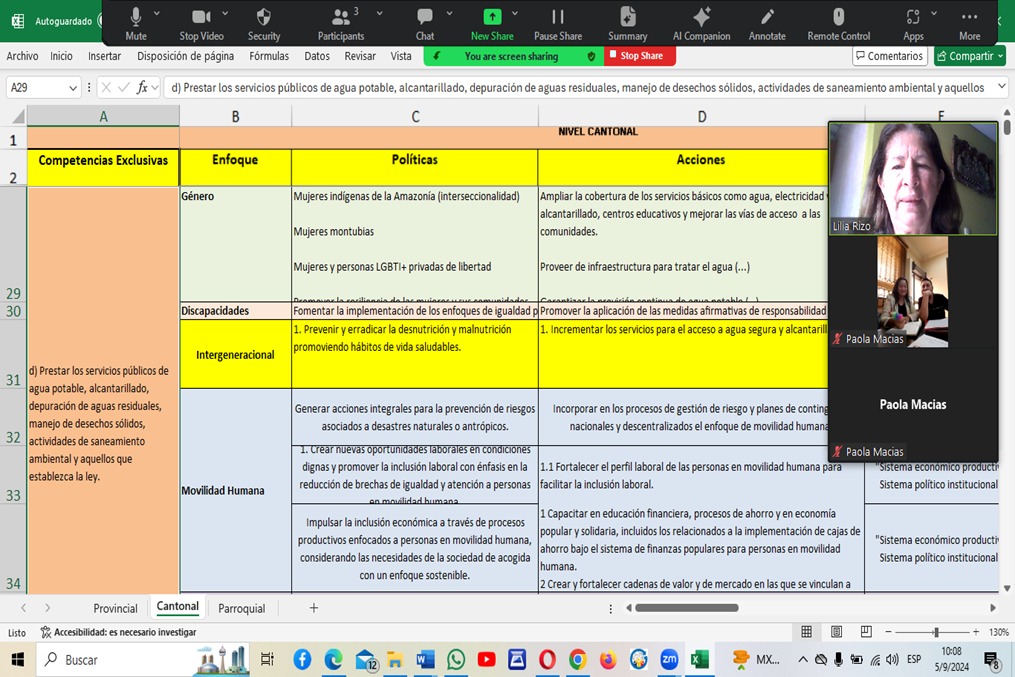The width and height of the screenshot is (1015, 677).
Task: Open Zoom Annotate tools
Action: (767, 24)
